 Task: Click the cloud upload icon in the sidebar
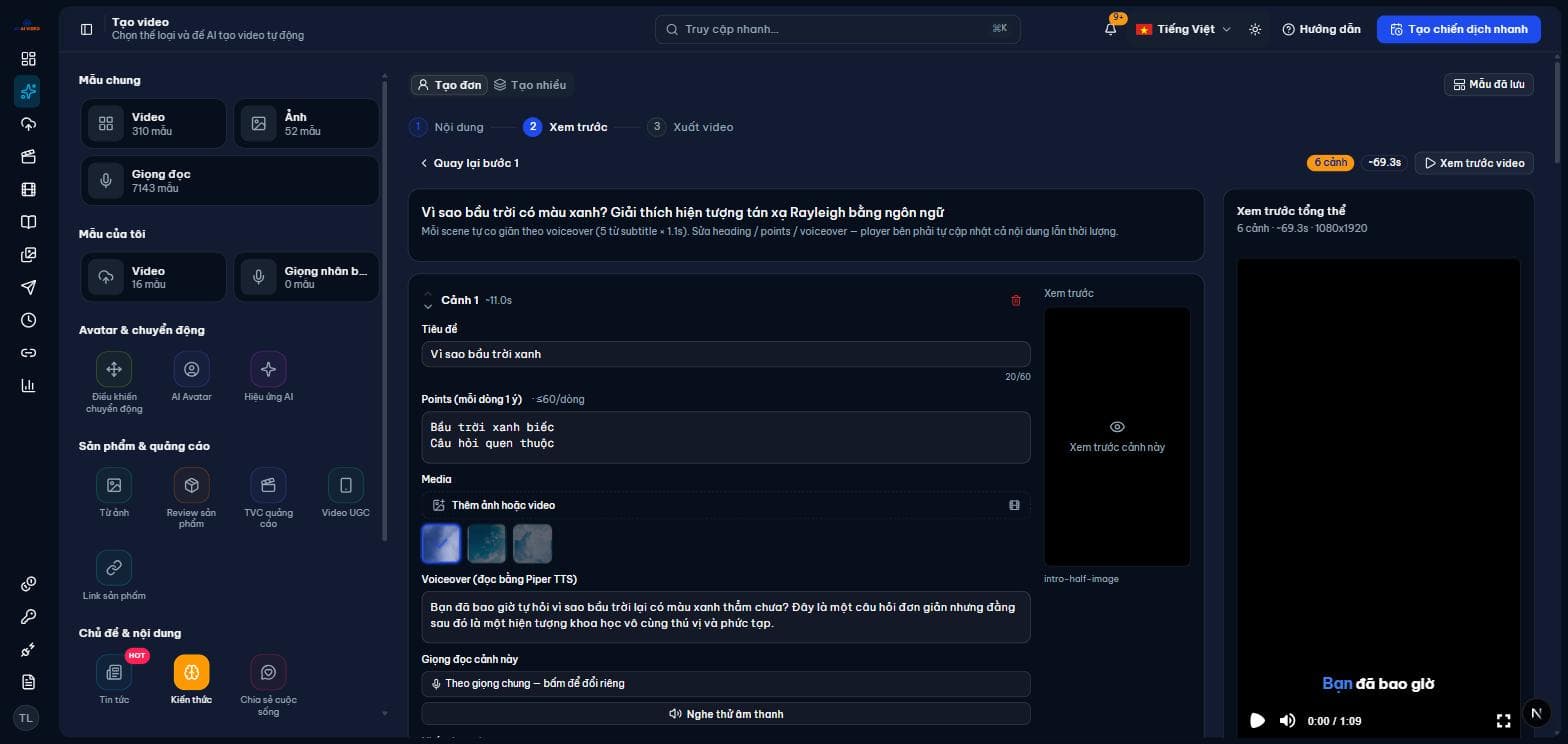(x=28, y=124)
